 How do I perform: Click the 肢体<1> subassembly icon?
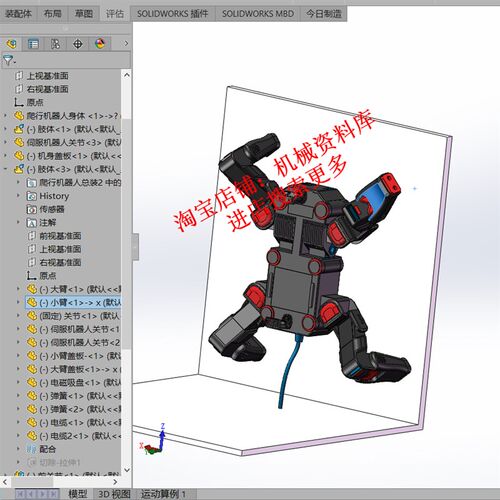point(19,129)
